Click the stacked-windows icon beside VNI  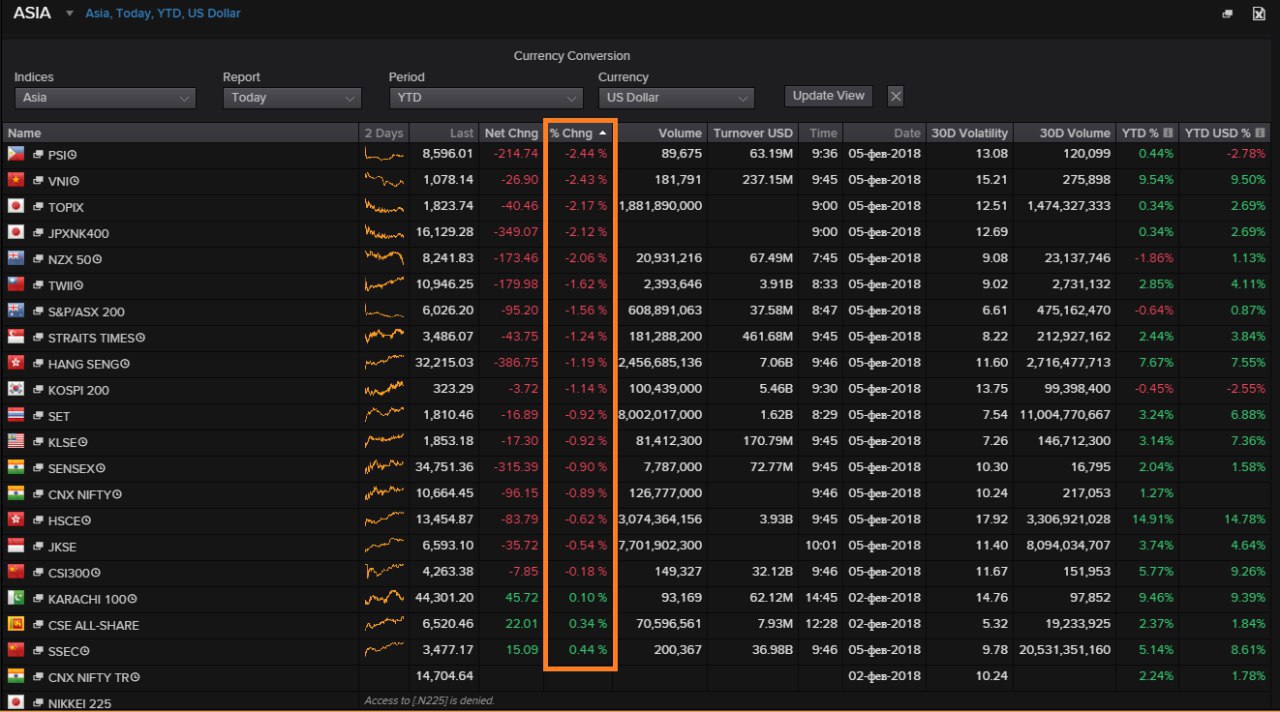pyautogui.click(x=38, y=181)
